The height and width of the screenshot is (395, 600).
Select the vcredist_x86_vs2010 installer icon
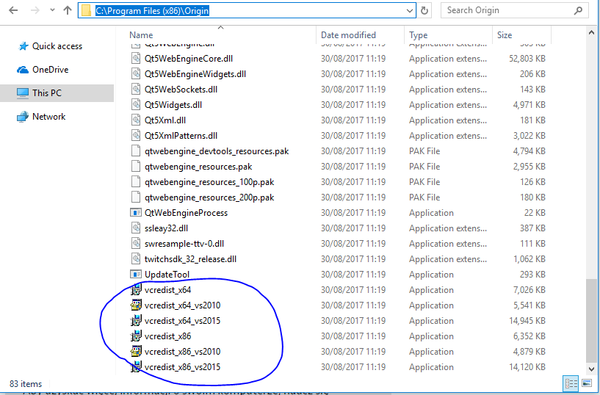tap(136, 351)
